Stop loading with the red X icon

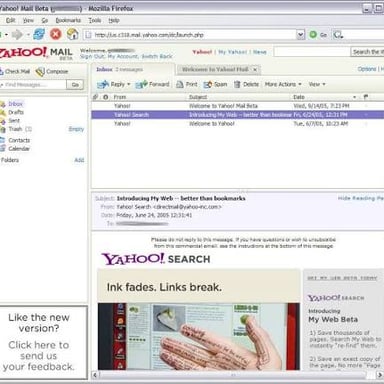click(56, 34)
